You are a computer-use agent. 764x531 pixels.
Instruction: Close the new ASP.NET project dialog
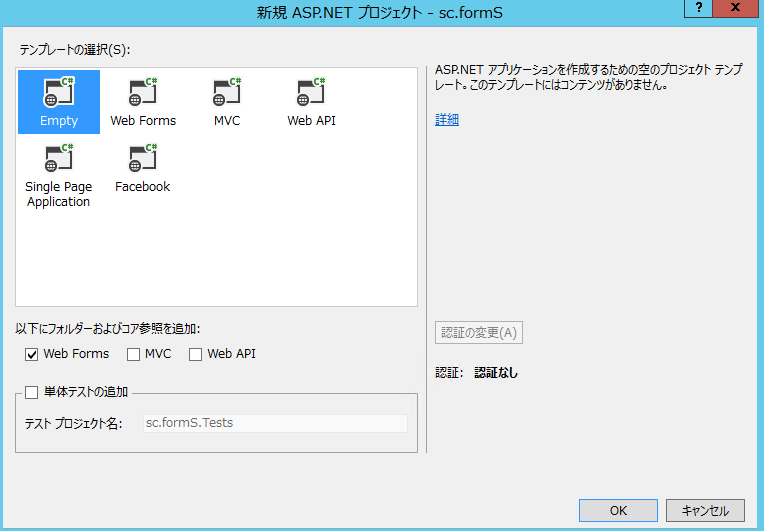[735, 8]
